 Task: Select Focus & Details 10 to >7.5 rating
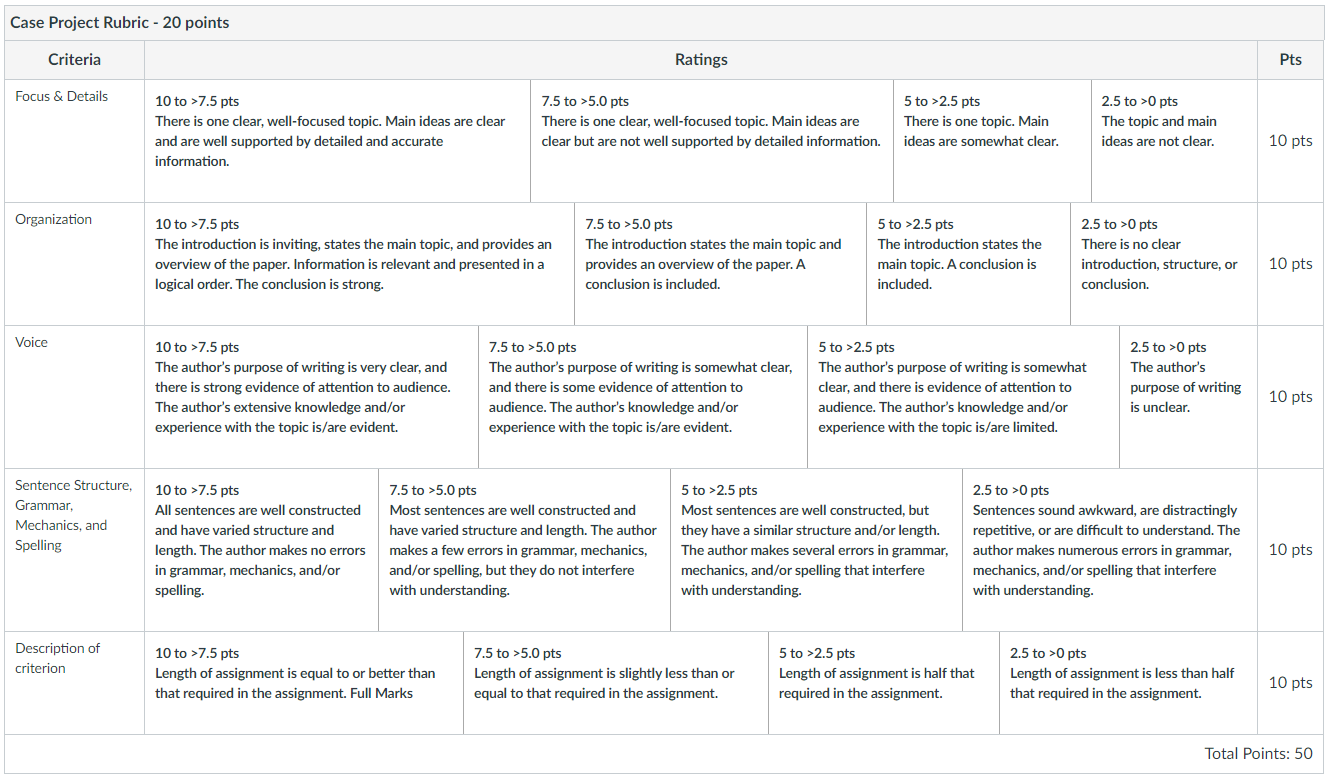[x=337, y=141]
